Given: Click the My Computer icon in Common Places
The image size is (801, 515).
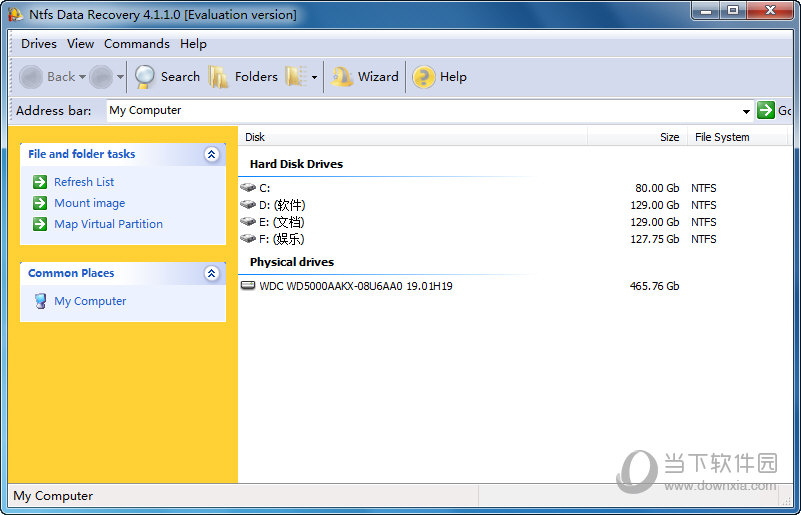Looking at the screenshot, I should point(40,301).
